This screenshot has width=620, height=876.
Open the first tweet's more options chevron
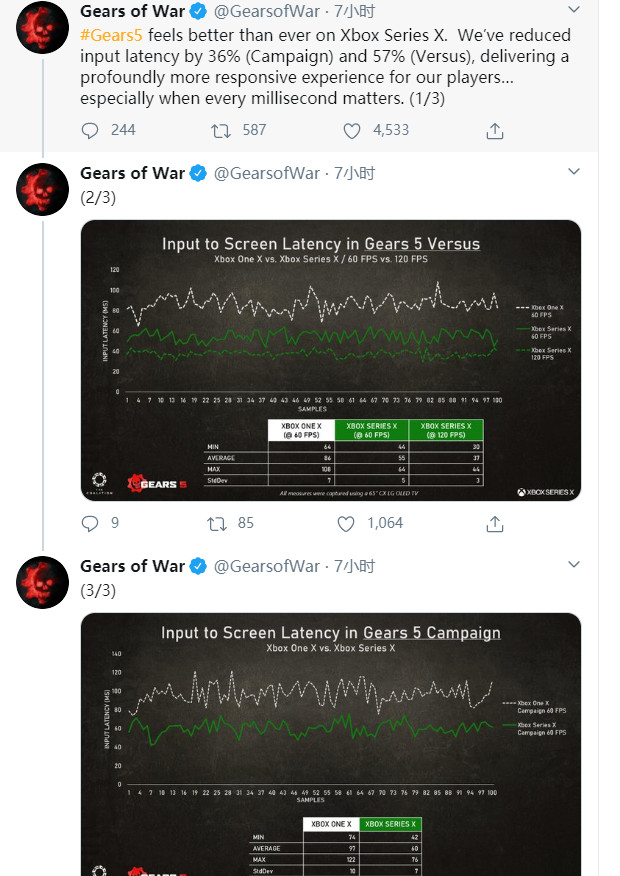tap(573, 11)
